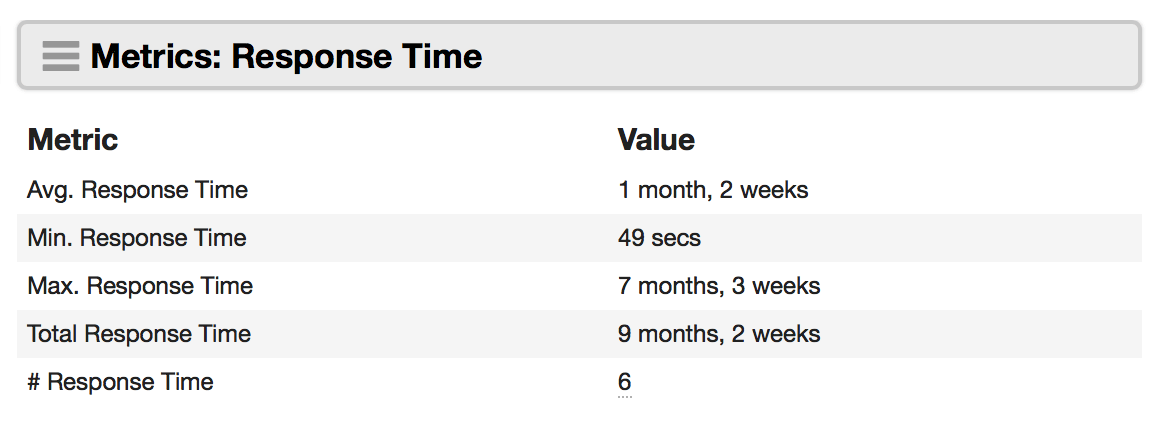This screenshot has width=1160, height=424.
Task: Click the word weeks in Avg. value
Action: click(775, 190)
